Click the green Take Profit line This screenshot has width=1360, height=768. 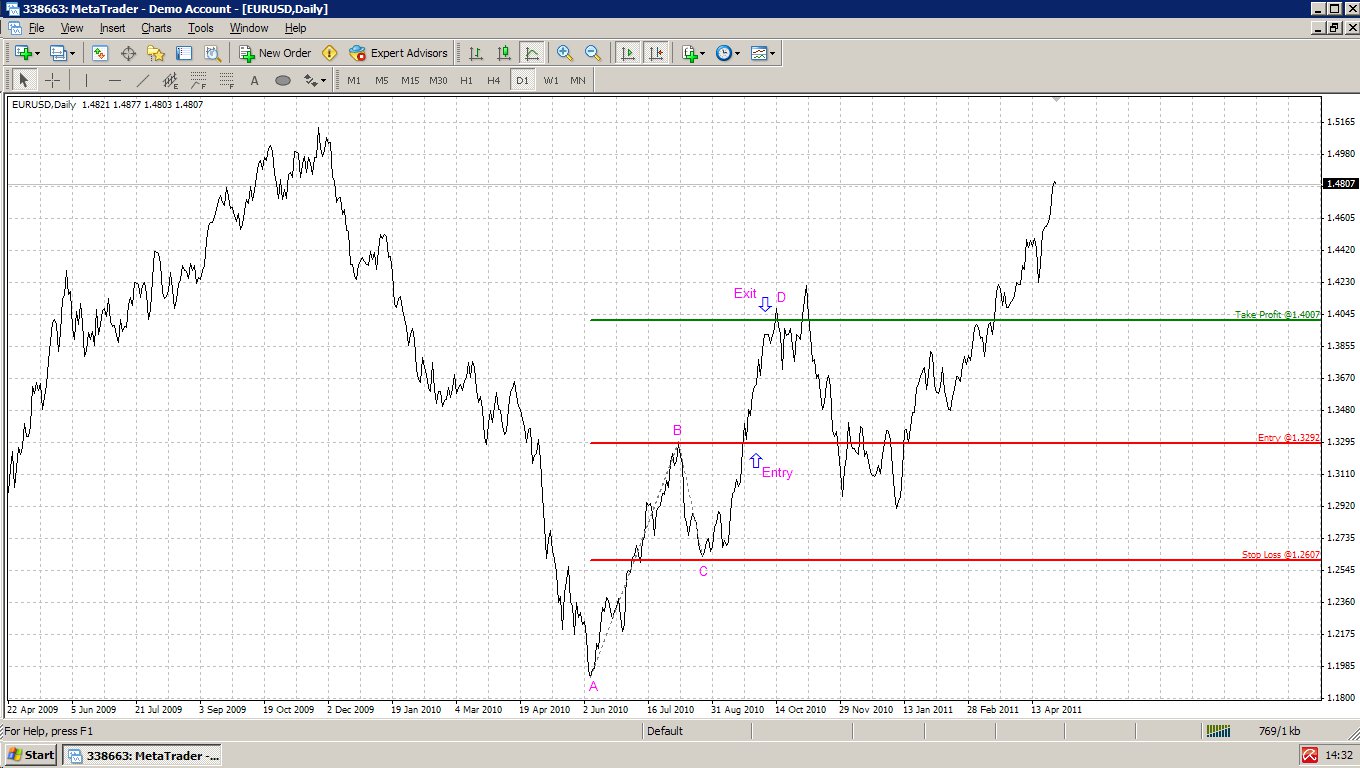[x=900, y=320]
